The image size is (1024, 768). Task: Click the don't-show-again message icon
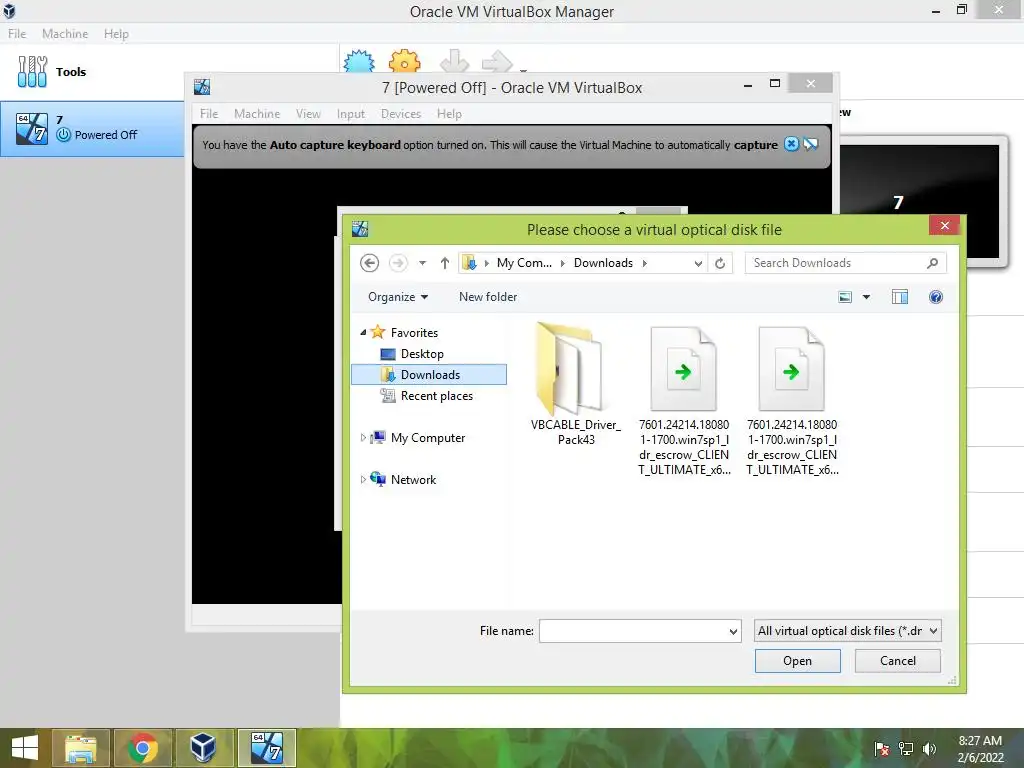810,144
